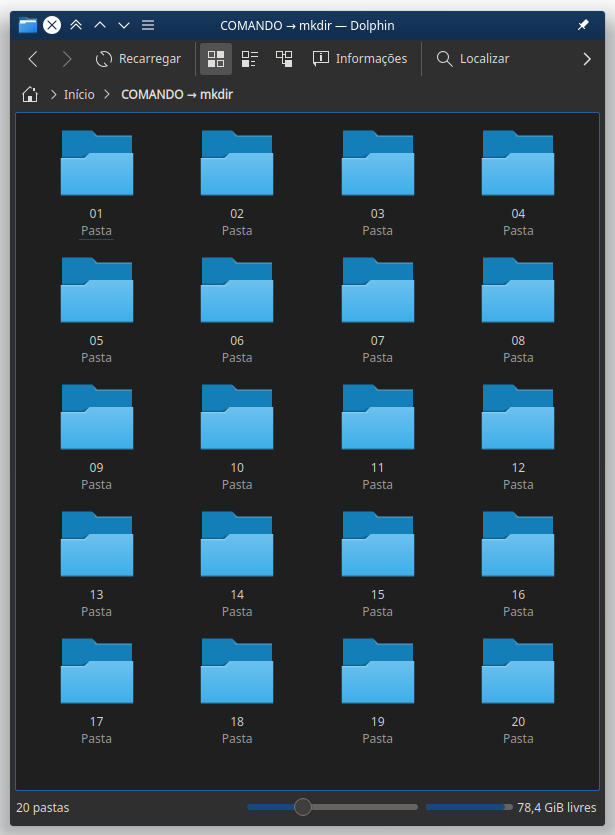Adjust the icon zoom slider
615x835 pixels.
[x=303, y=807]
